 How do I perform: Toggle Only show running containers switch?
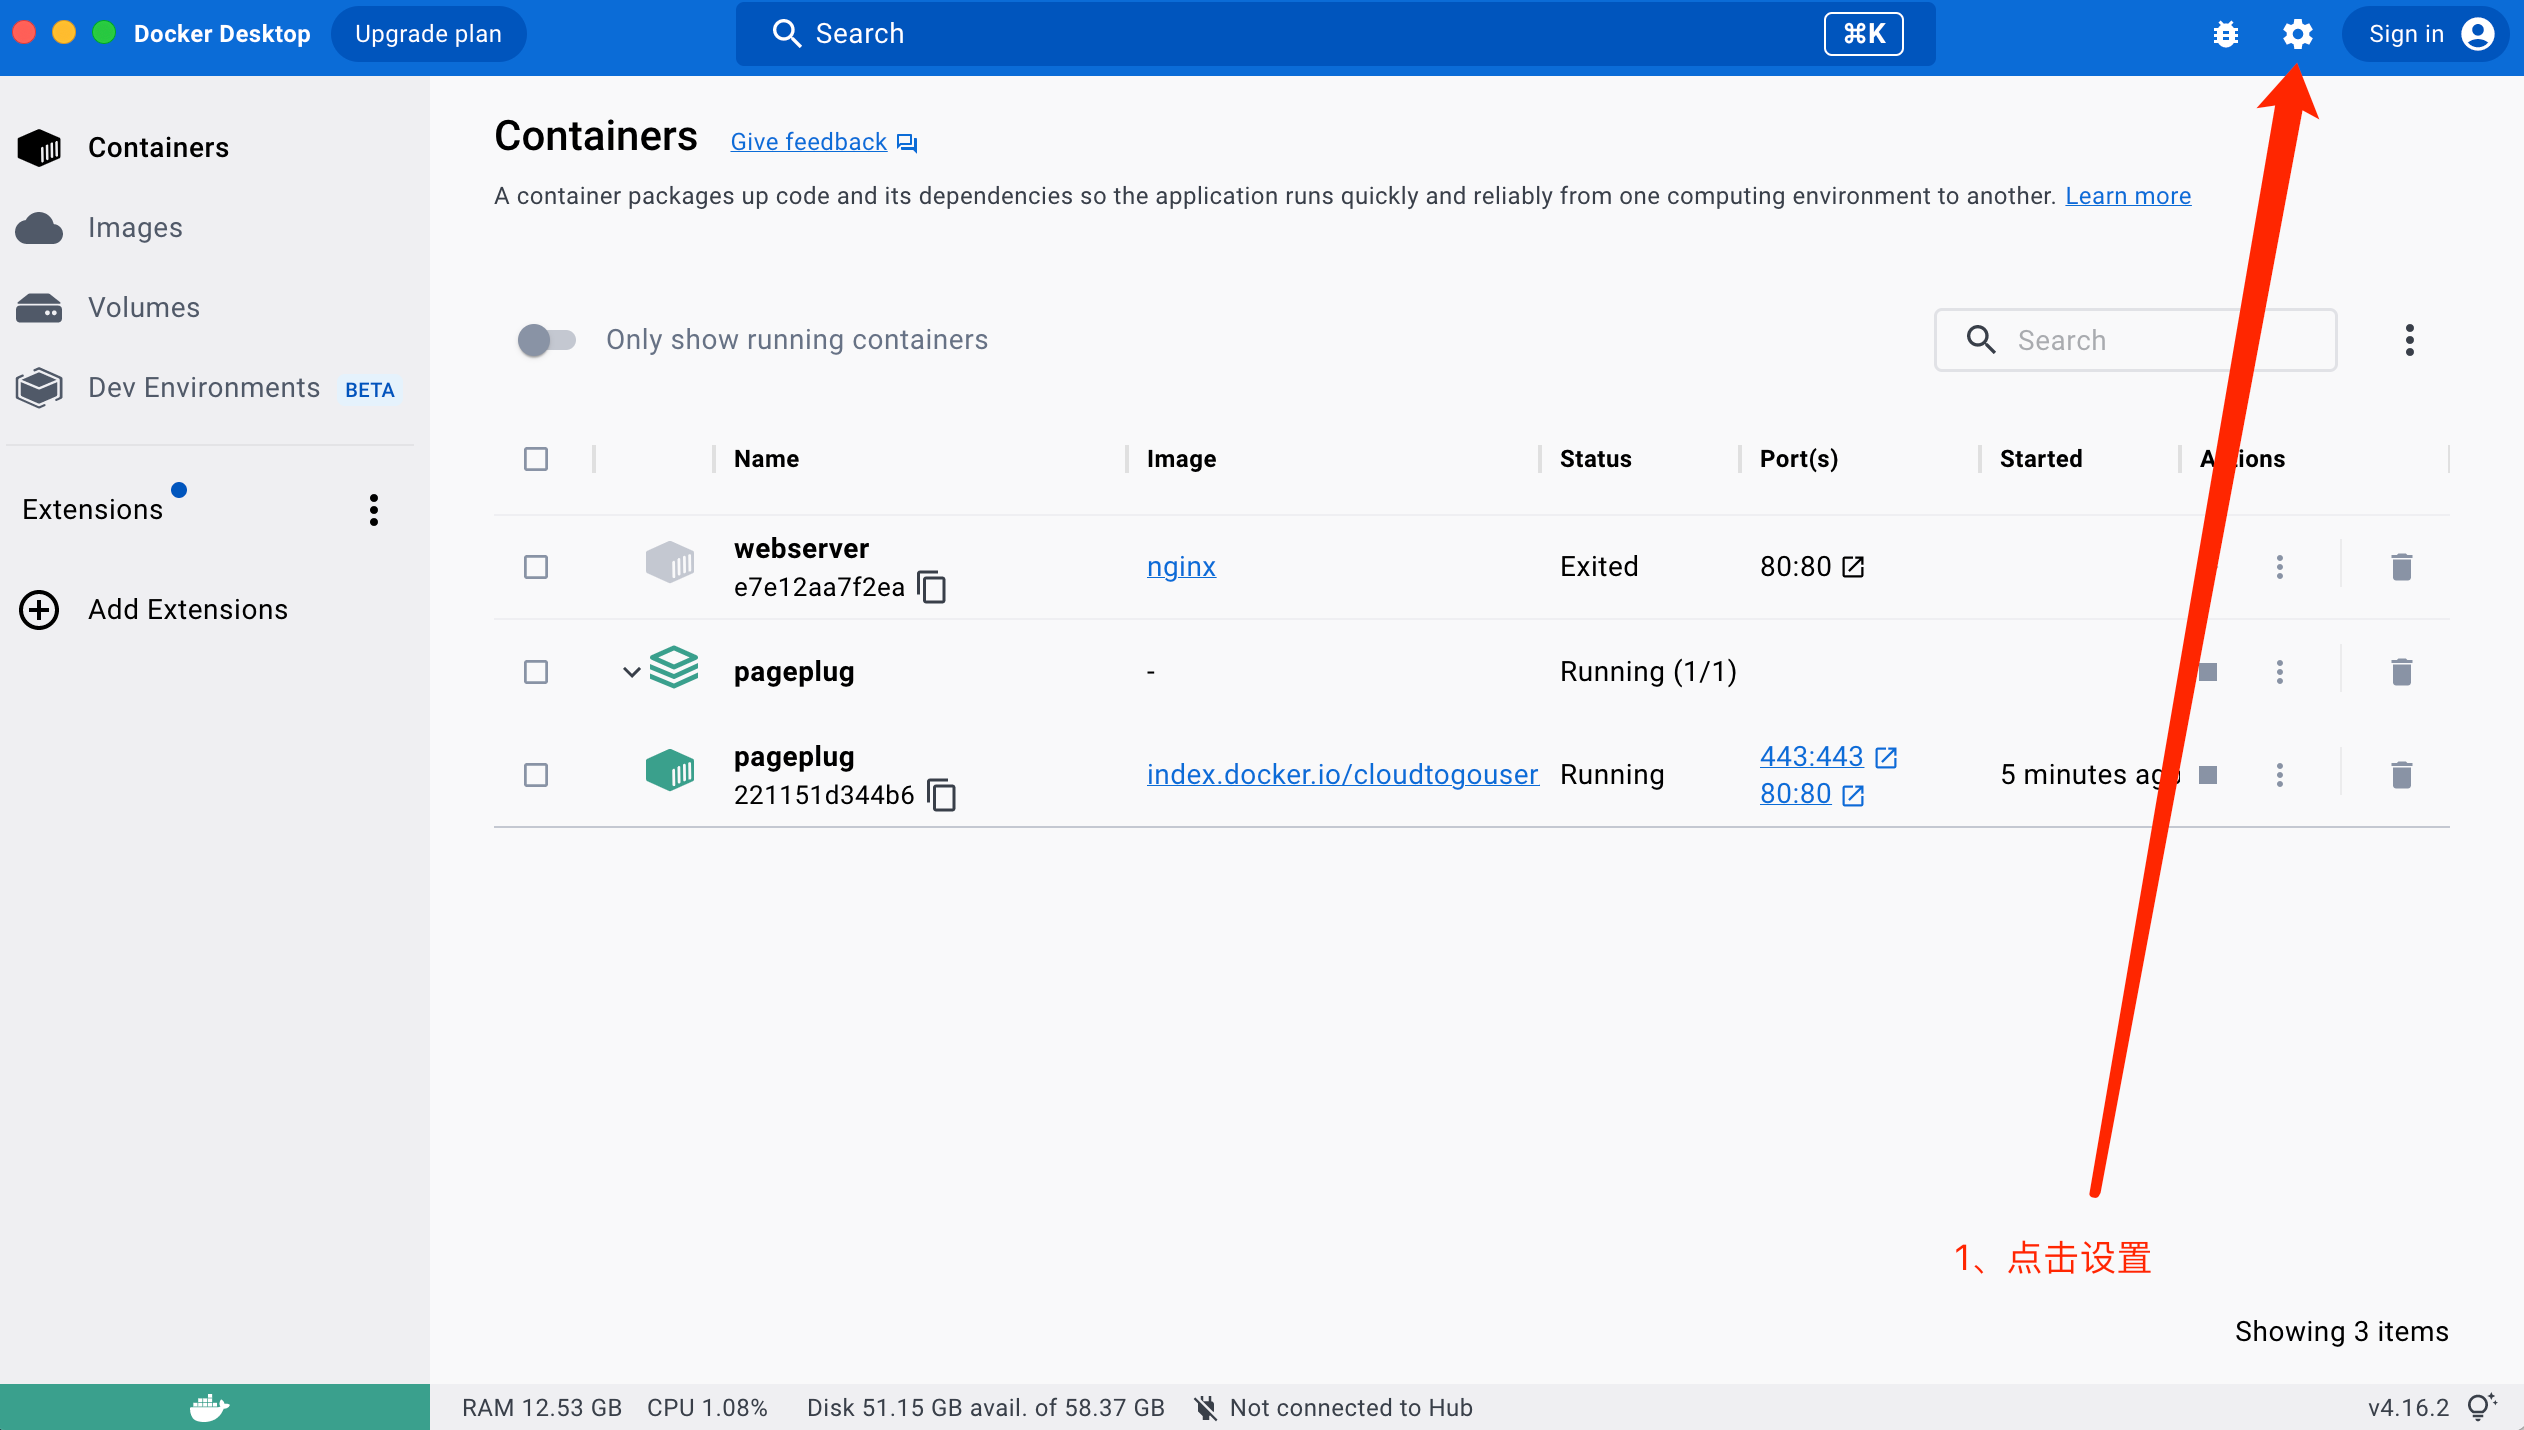pyautogui.click(x=546, y=340)
